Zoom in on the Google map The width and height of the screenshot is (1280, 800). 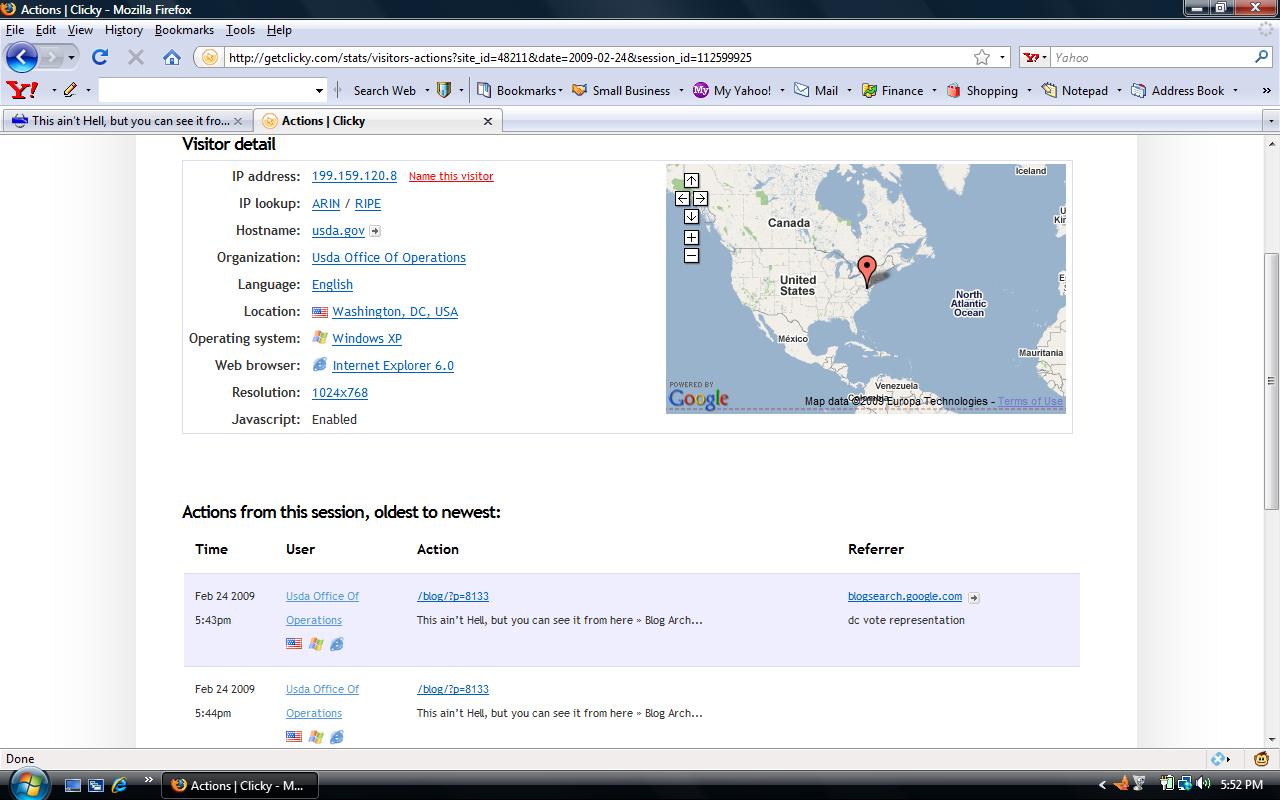pyautogui.click(x=691, y=238)
